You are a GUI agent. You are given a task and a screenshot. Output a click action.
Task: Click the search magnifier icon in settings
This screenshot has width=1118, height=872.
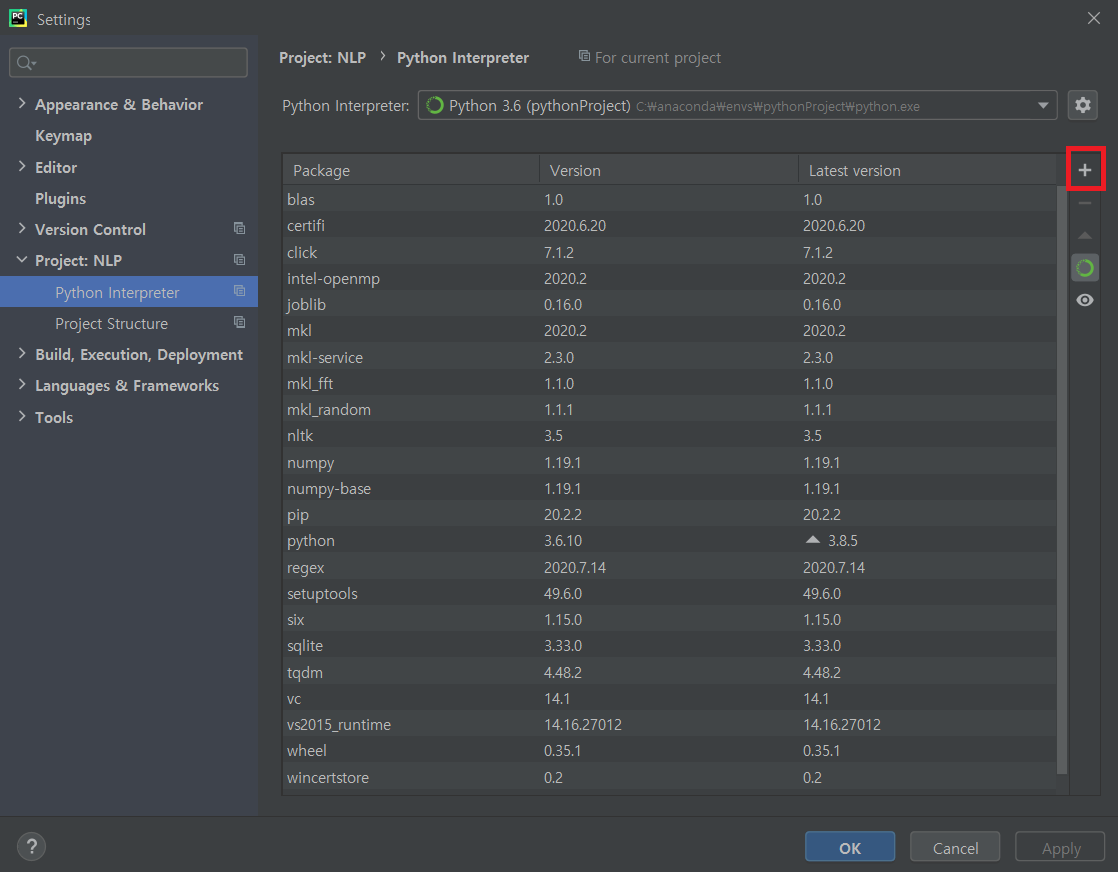(26, 63)
